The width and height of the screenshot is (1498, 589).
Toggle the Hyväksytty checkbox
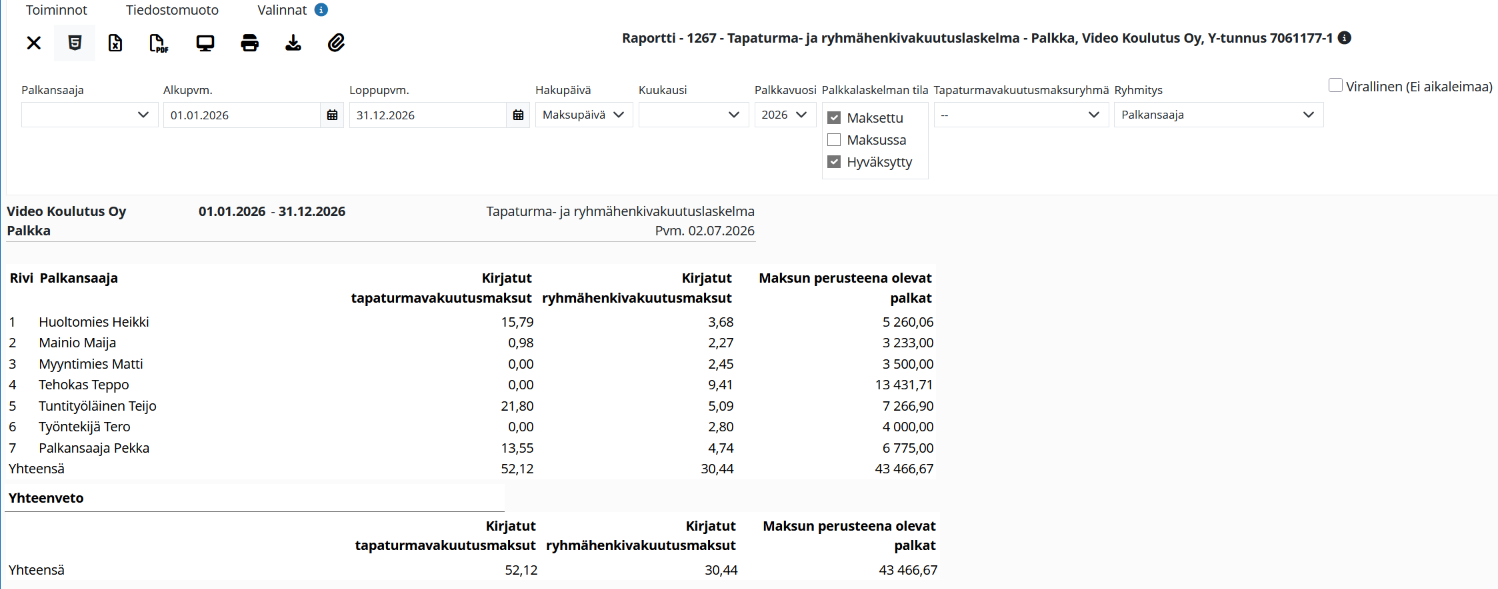pyautogui.click(x=834, y=162)
